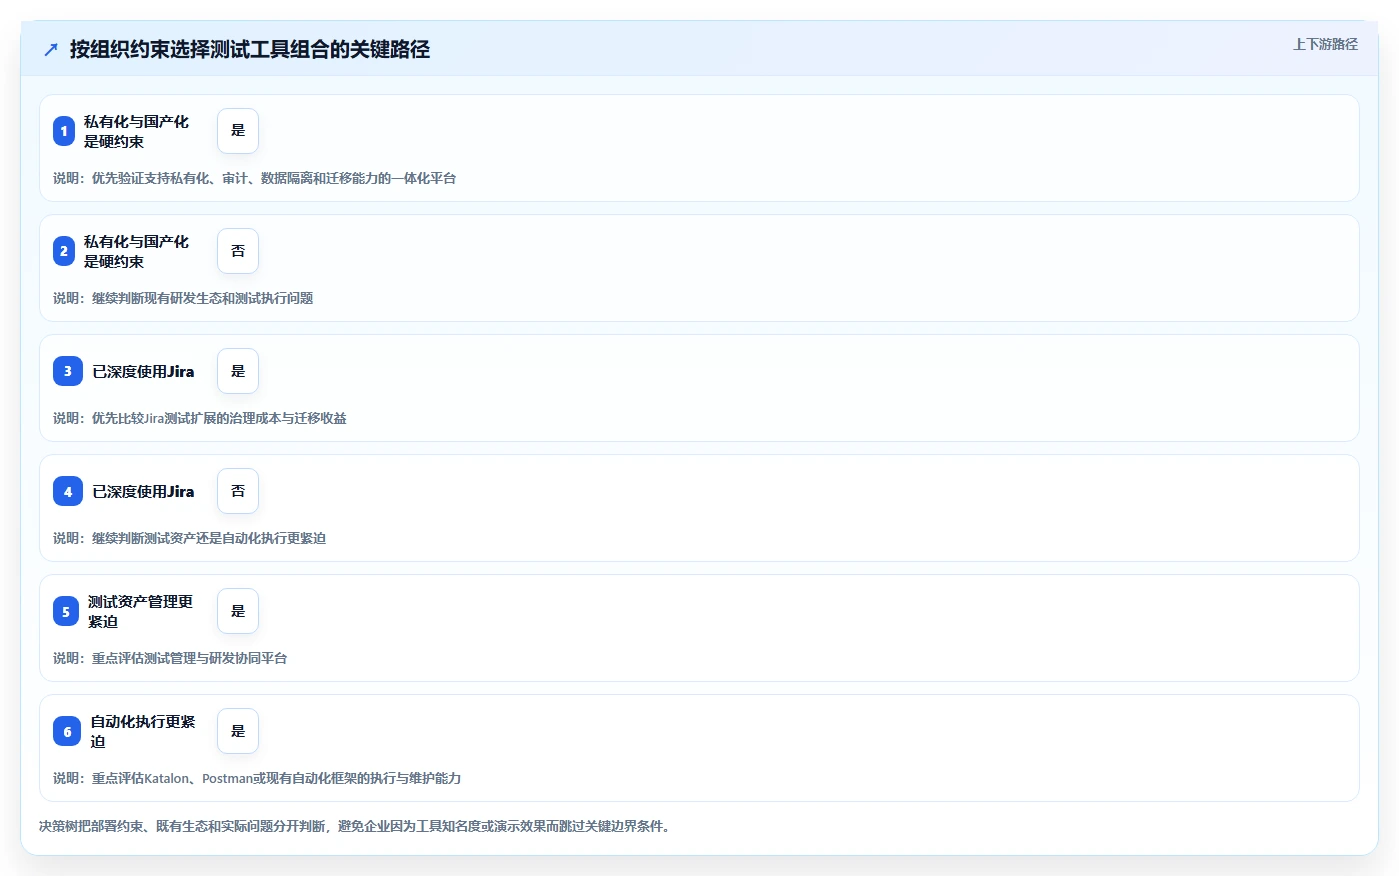The height and width of the screenshot is (876, 1399).
Task: Click the step 4 label 已深度使用Jira
Action: [x=143, y=491]
